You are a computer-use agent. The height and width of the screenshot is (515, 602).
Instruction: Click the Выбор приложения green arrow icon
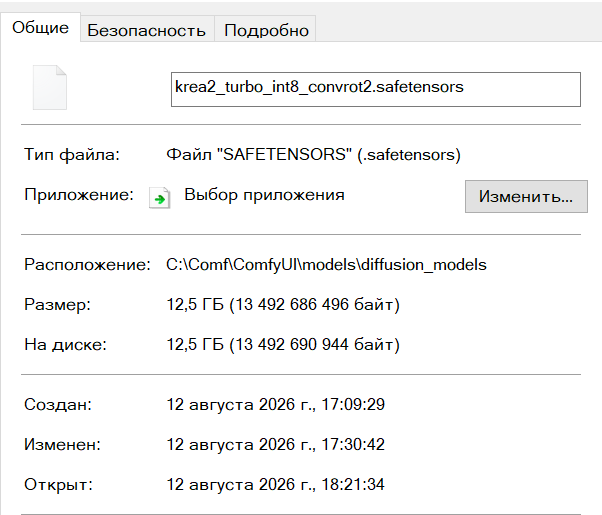pyautogui.click(x=159, y=198)
